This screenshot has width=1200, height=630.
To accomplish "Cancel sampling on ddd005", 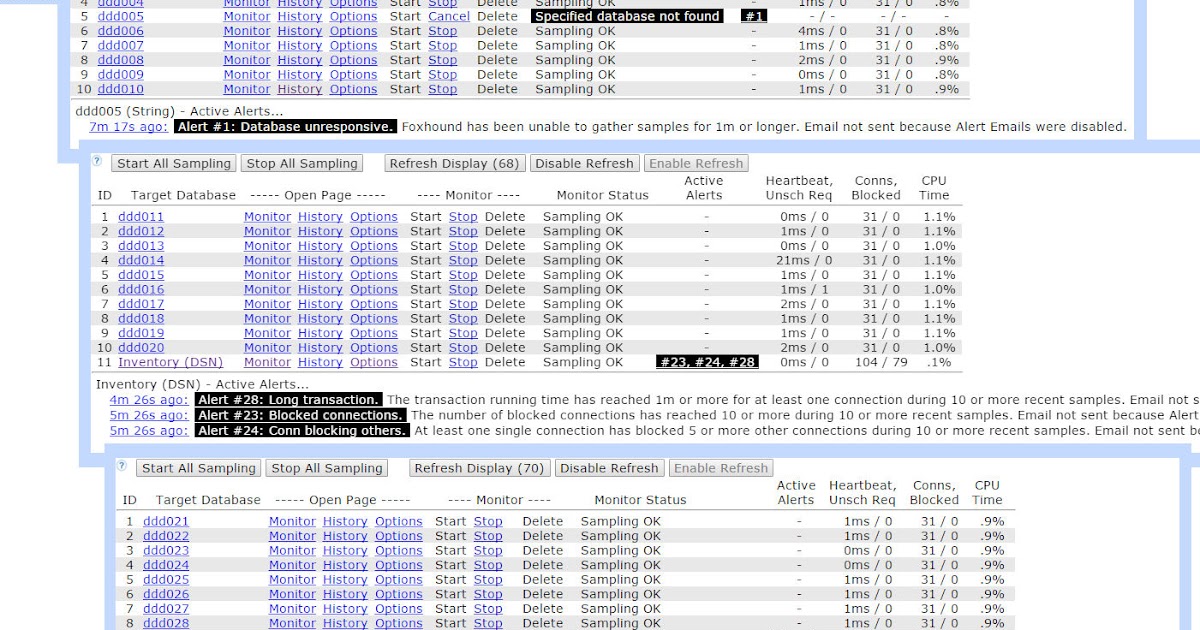I will coord(449,16).
